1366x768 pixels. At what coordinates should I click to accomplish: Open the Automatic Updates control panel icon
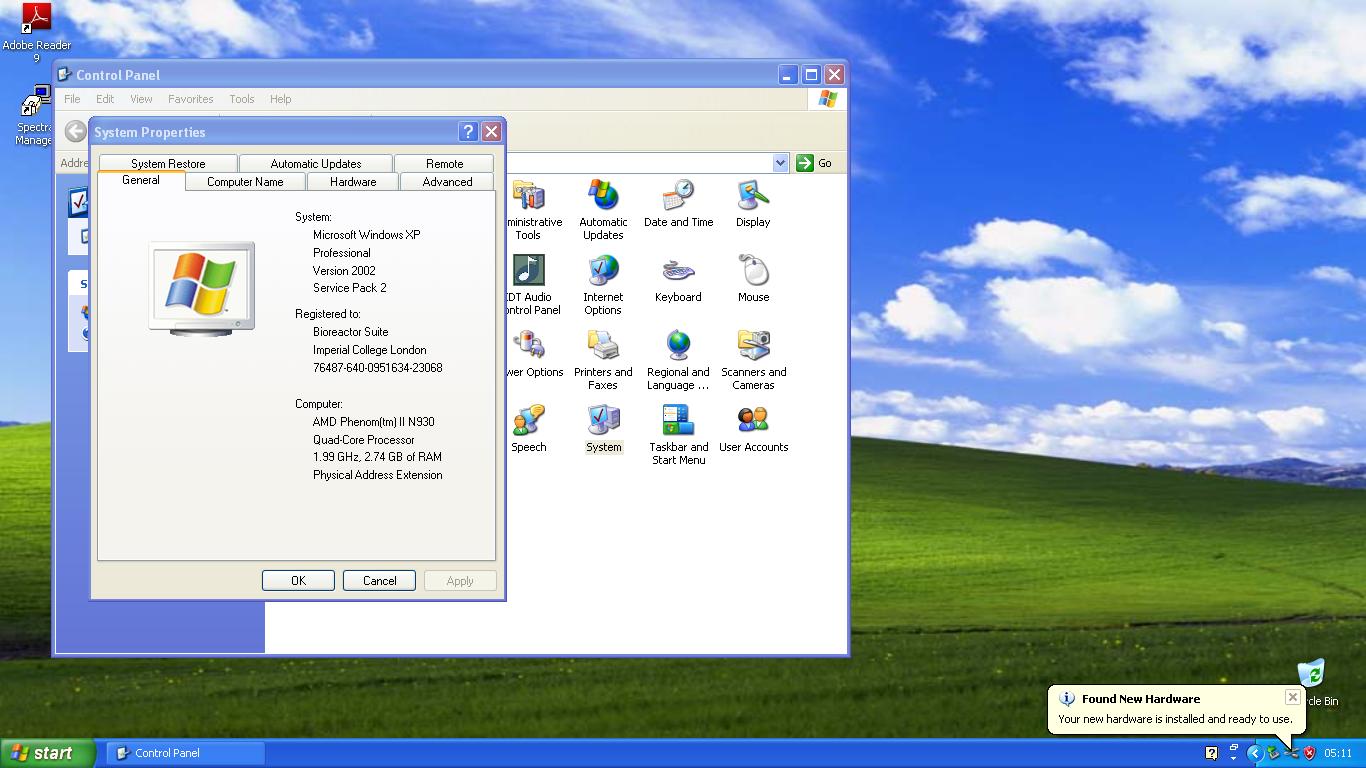(x=603, y=210)
